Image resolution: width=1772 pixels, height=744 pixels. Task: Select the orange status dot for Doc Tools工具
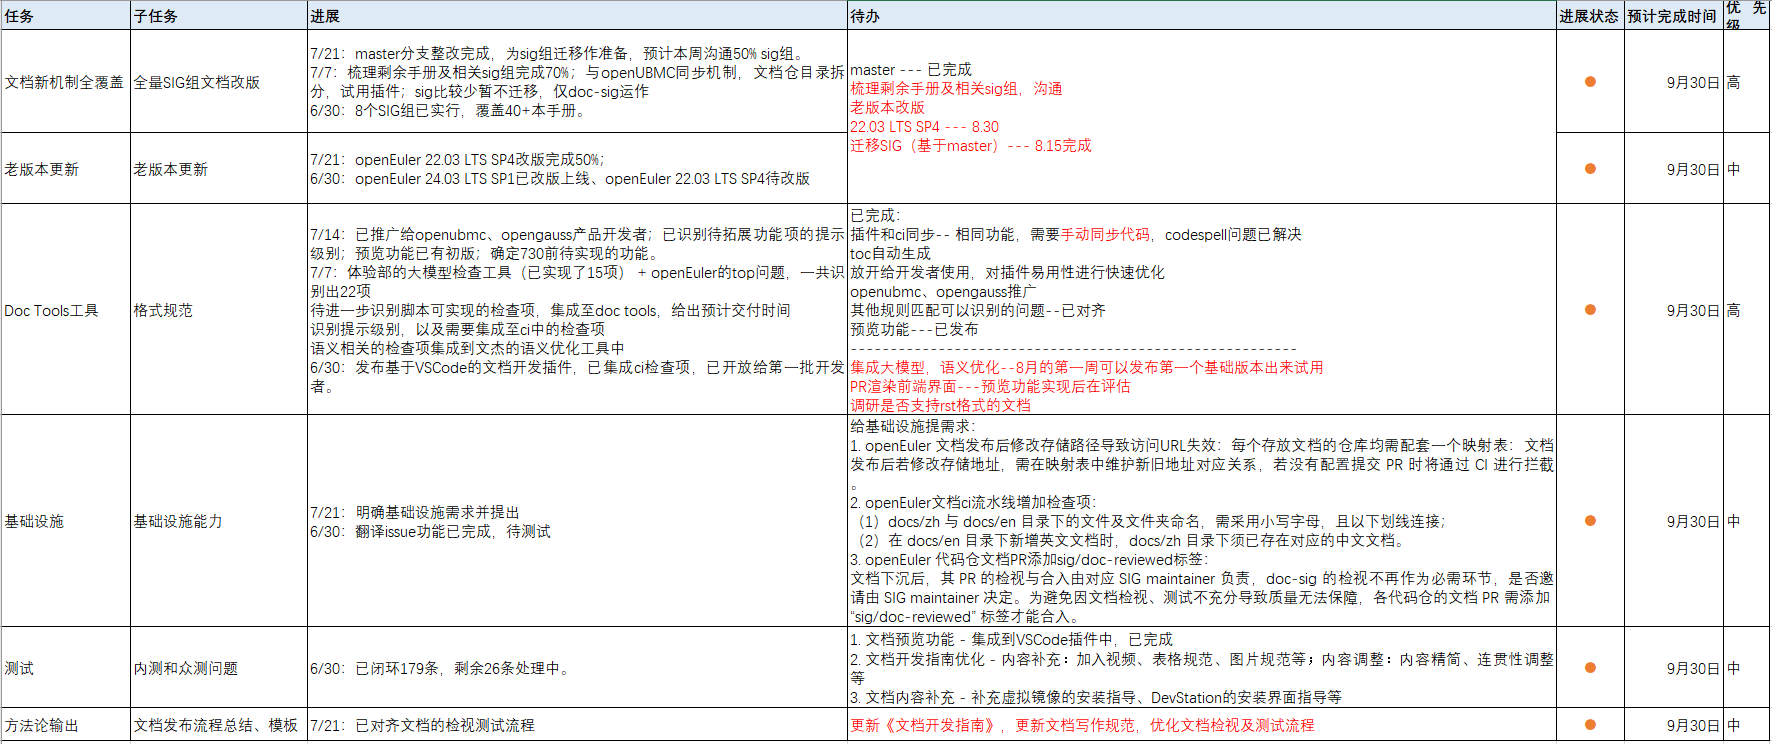pos(1590,310)
